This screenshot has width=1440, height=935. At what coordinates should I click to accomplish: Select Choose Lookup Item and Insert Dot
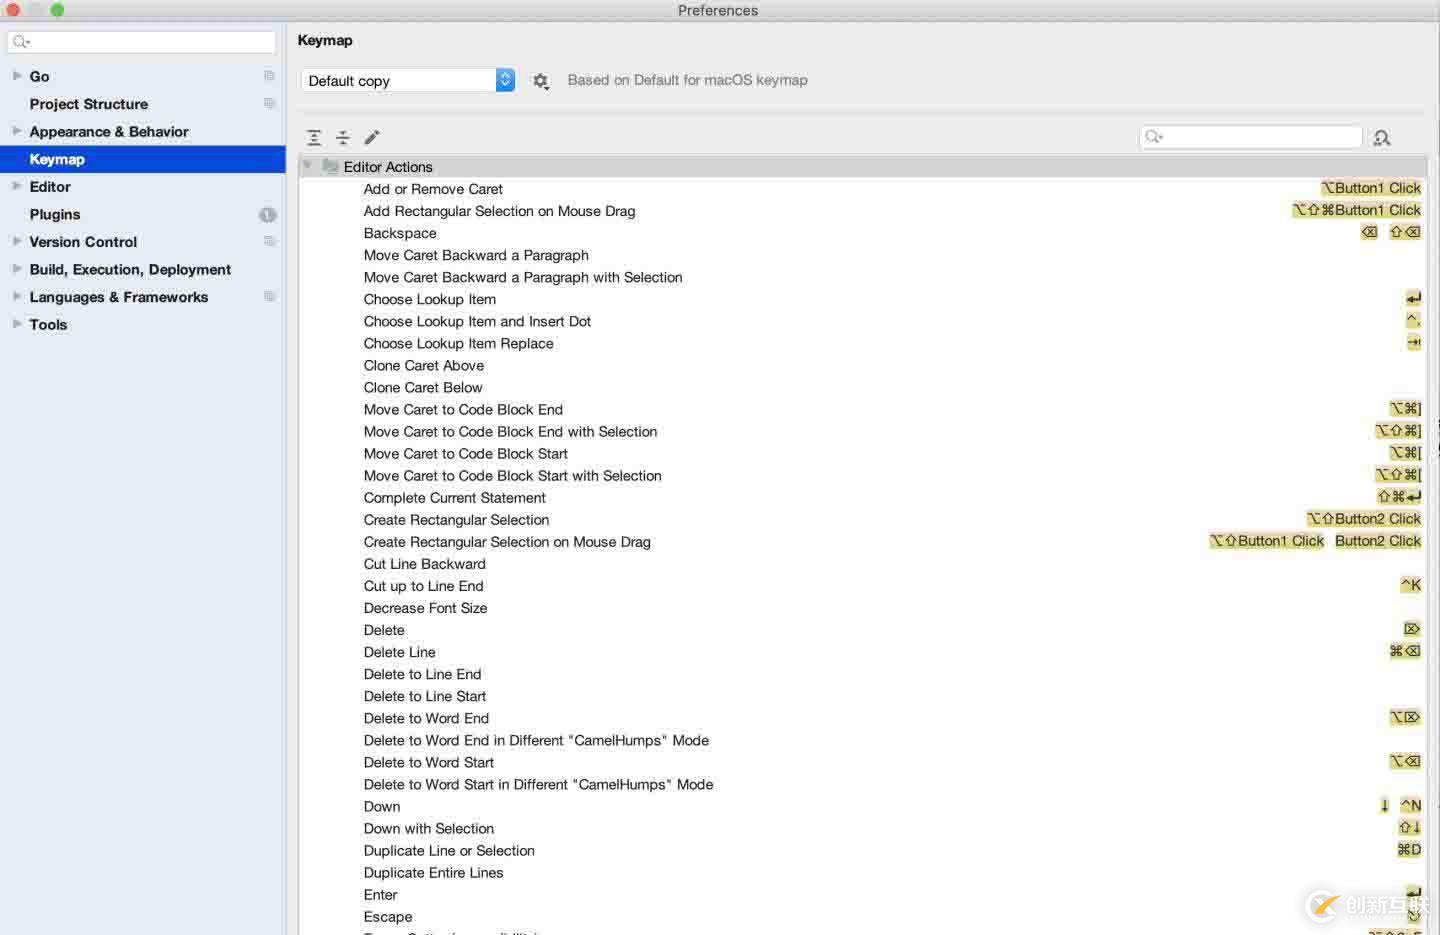[x=477, y=321]
